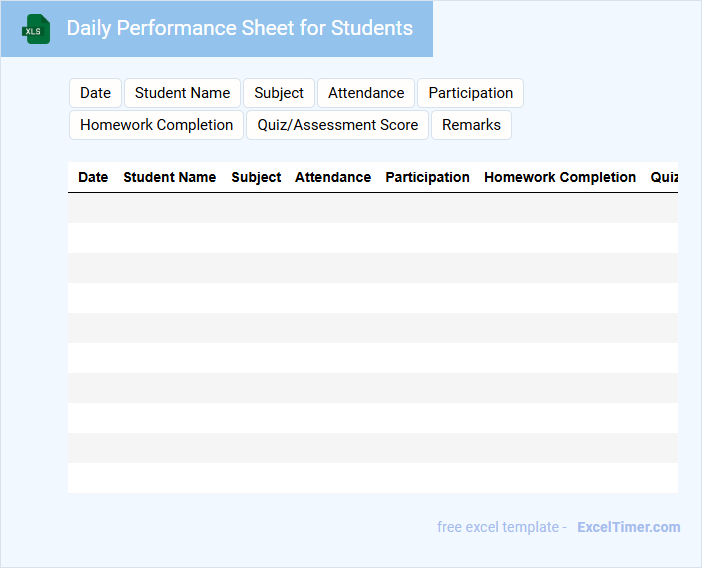Click the Attendance column header

pos(333,177)
